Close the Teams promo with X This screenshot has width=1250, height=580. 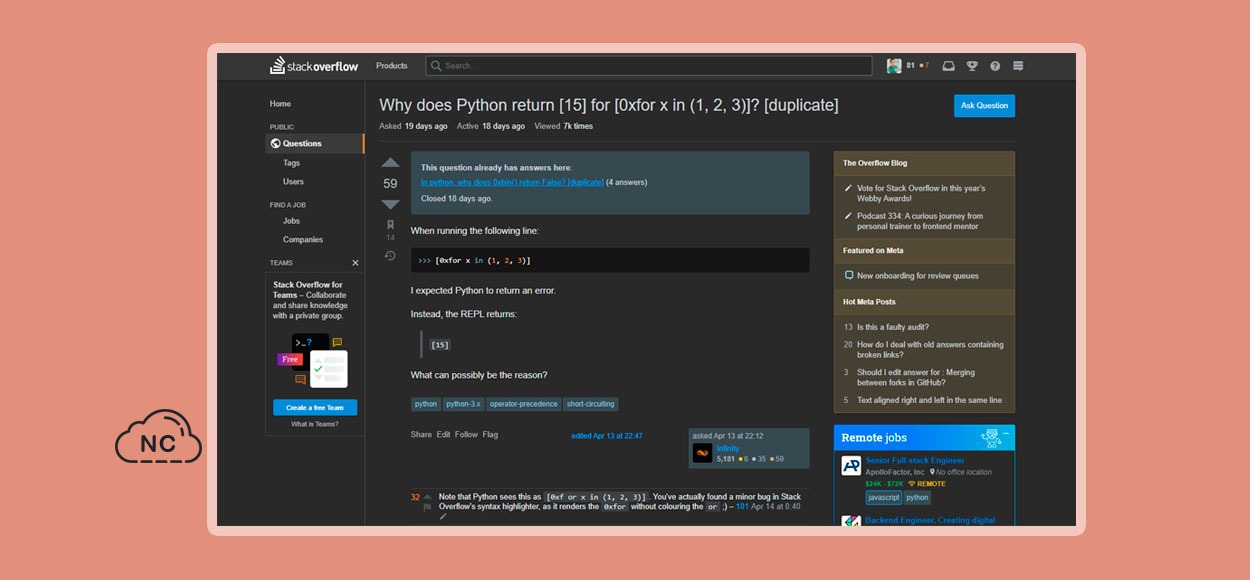pos(355,263)
